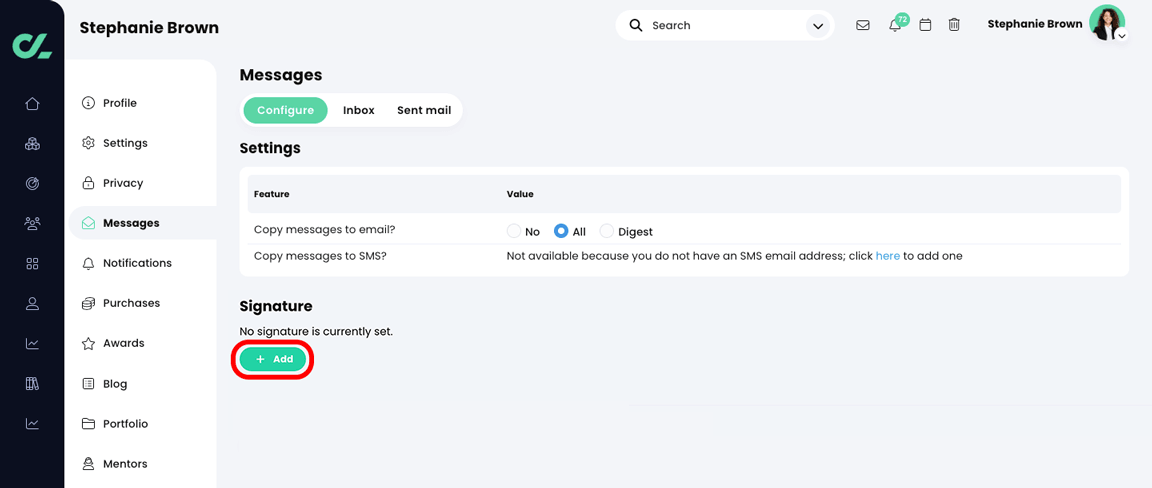Click the Feature column header

[271, 195]
